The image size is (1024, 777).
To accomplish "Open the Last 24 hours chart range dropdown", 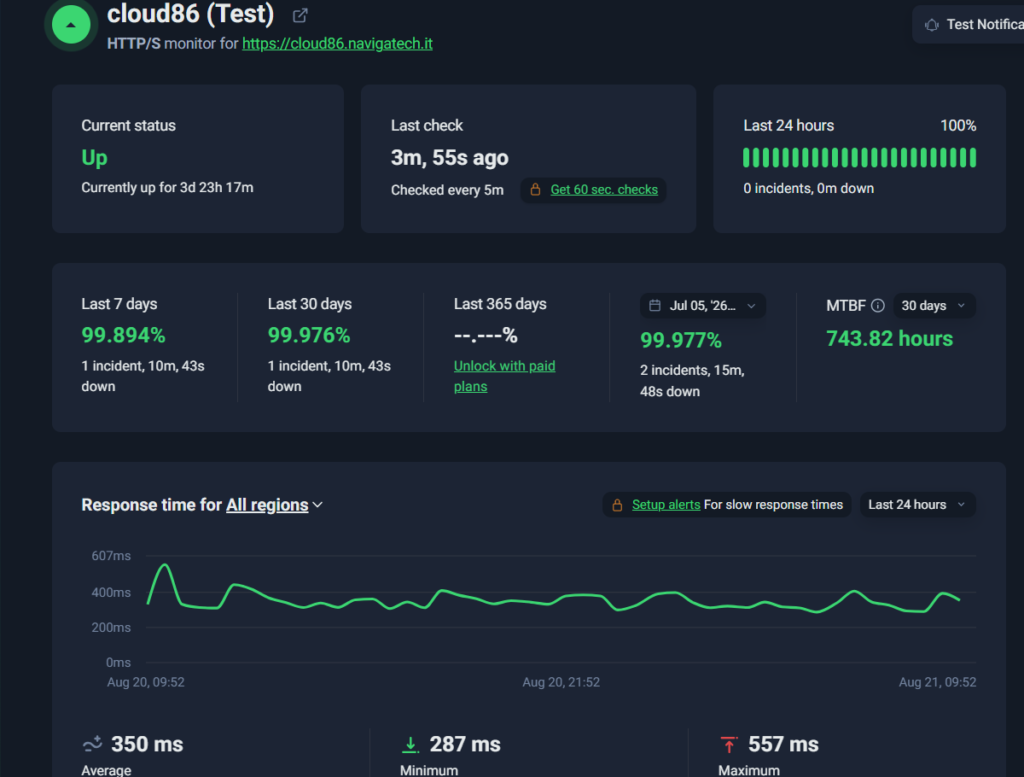I will 918,505.
